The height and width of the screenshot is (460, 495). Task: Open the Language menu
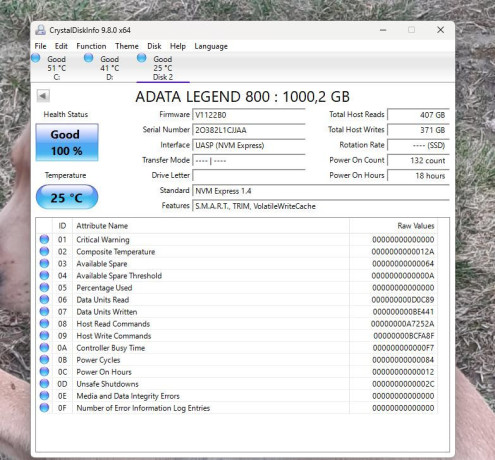pos(211,46)
